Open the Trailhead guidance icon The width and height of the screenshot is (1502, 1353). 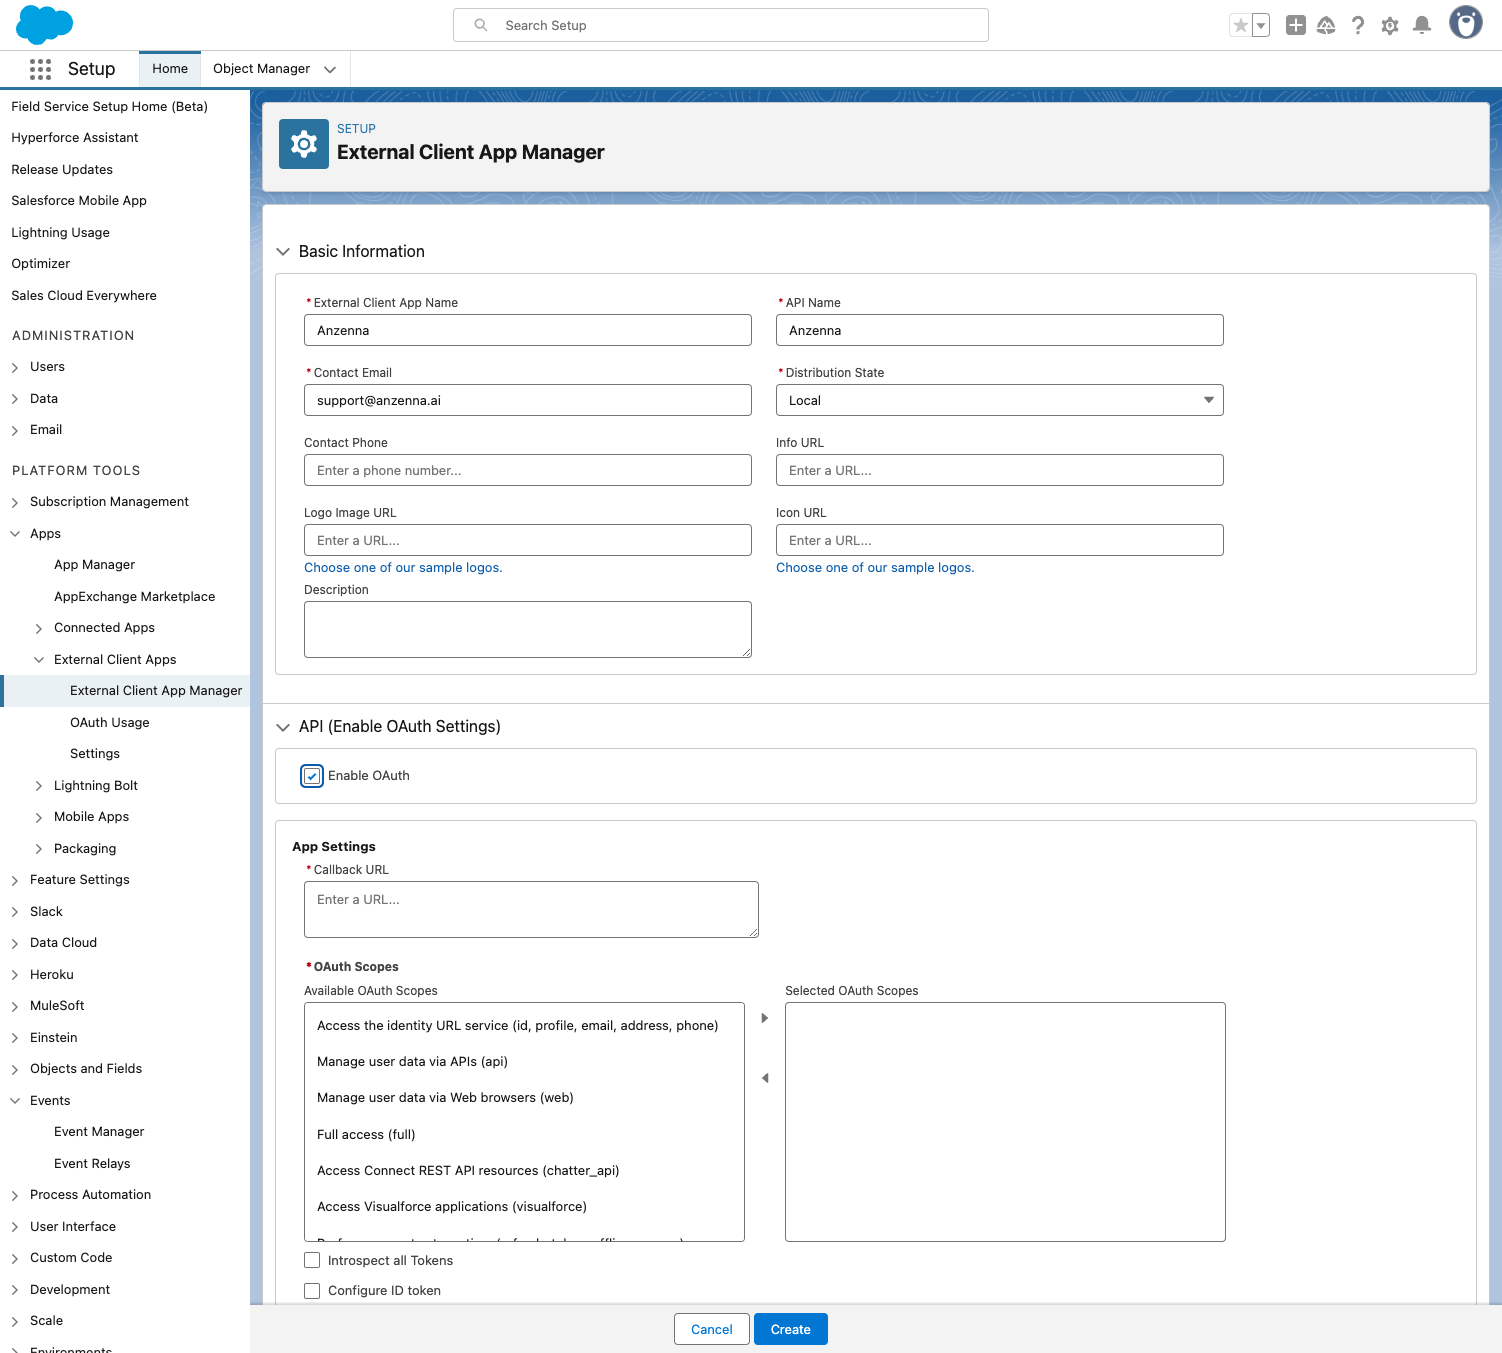(x=1326, y=26)
